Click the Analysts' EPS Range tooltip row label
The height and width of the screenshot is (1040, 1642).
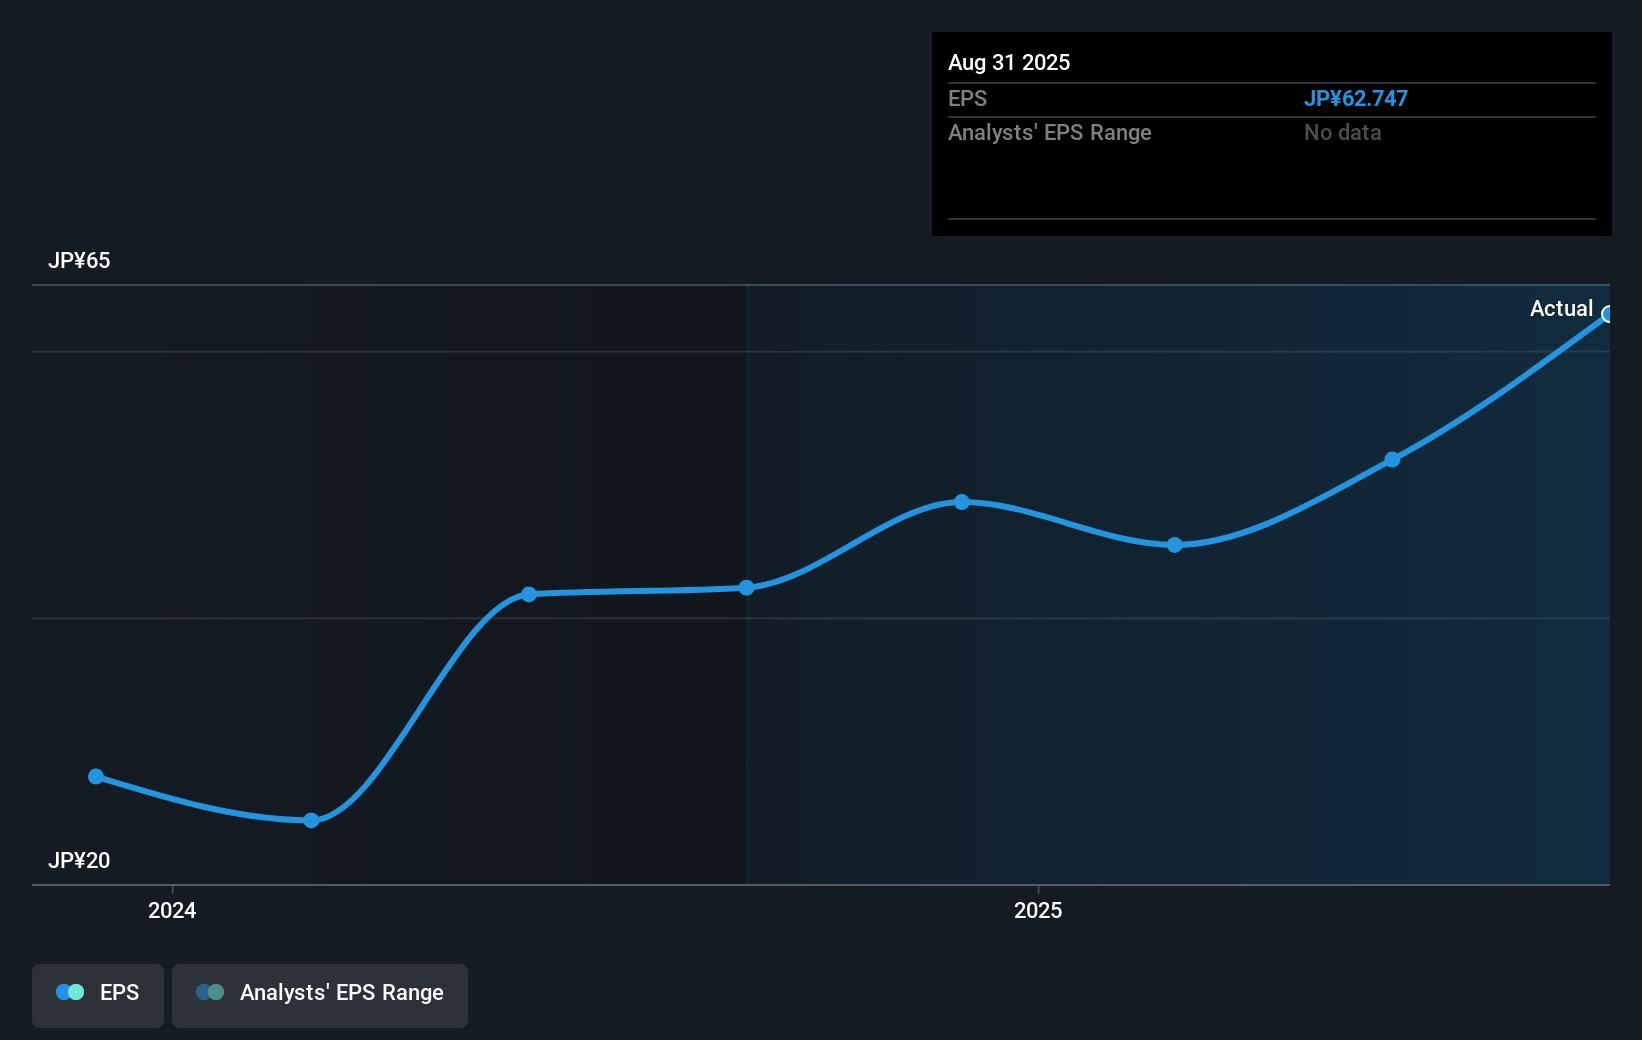(1050, 132)
